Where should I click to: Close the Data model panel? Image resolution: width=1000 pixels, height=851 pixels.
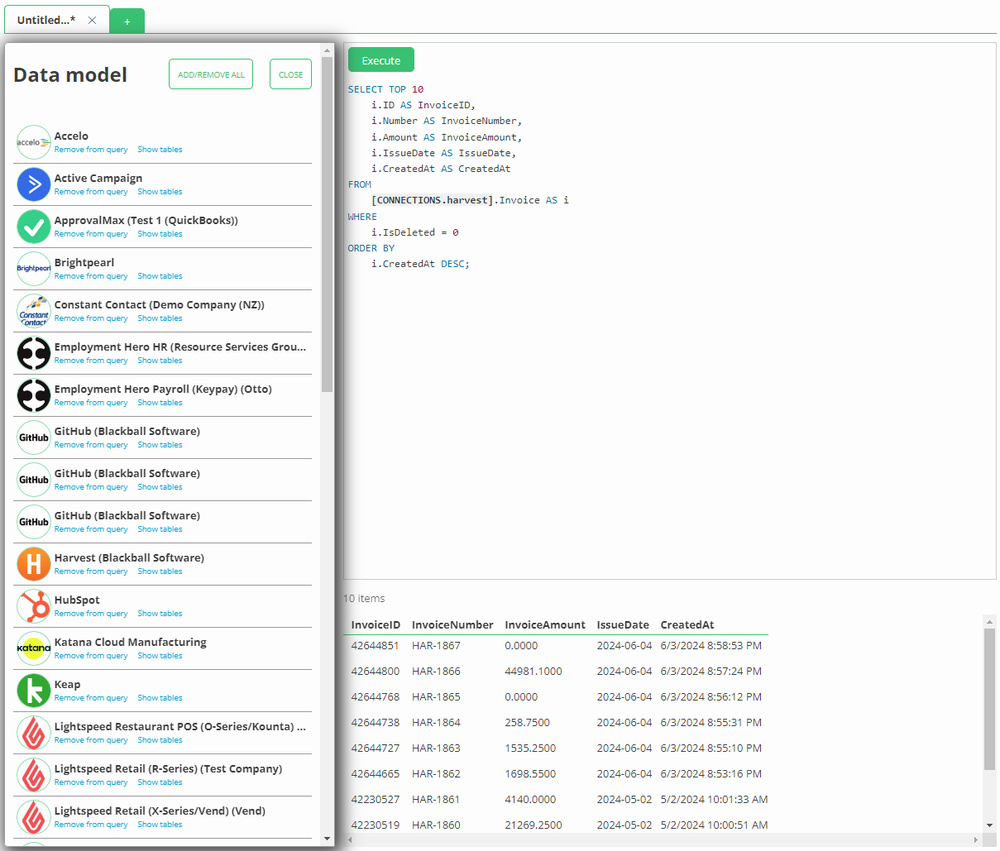tap(290, 74)
